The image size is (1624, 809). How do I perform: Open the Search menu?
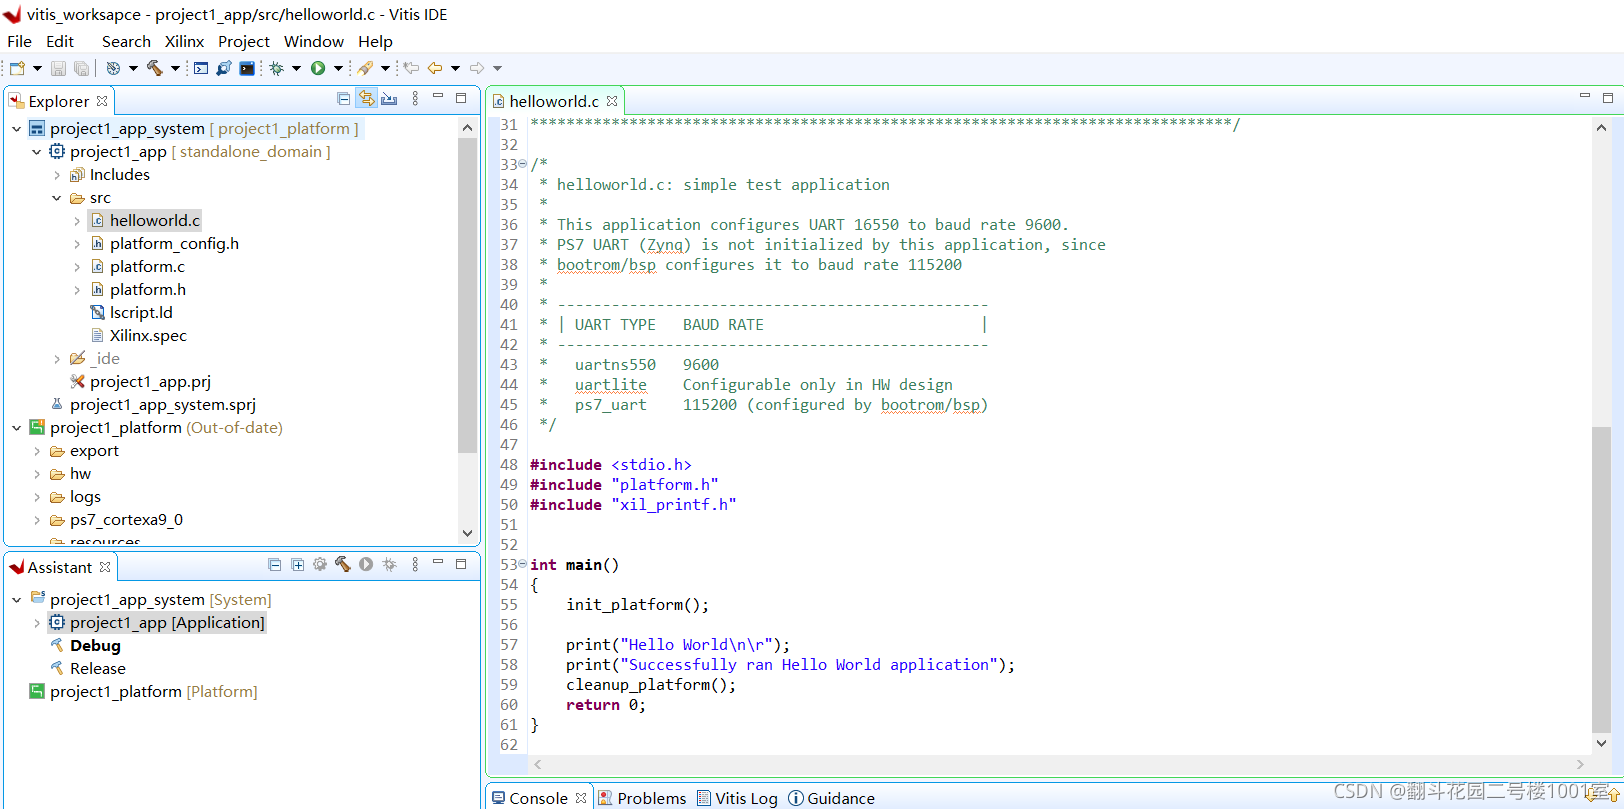(126, 41)
